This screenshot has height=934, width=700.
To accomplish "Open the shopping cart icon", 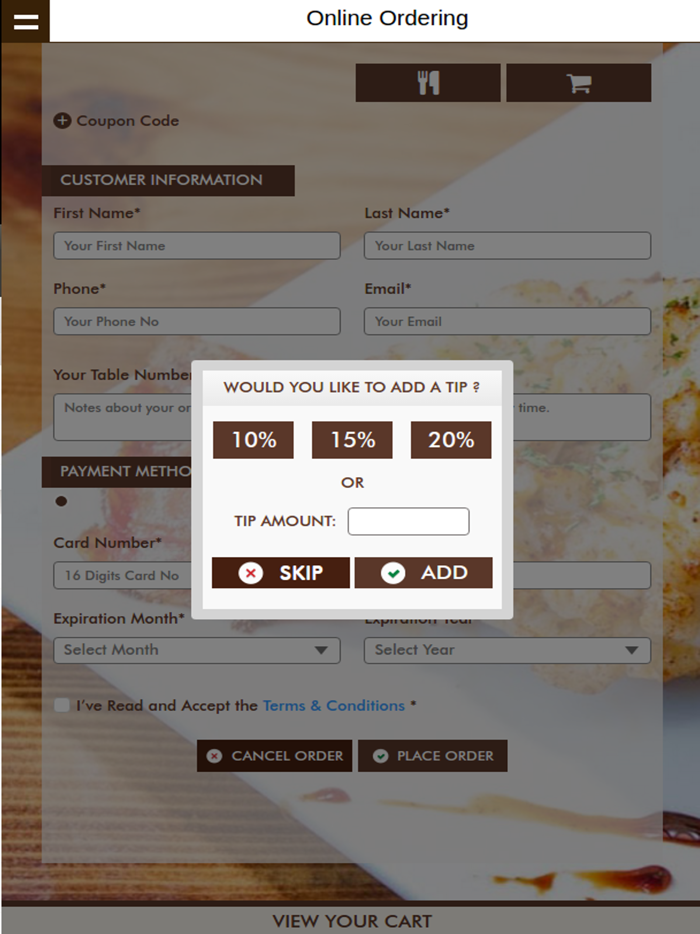I will [578, 83].
